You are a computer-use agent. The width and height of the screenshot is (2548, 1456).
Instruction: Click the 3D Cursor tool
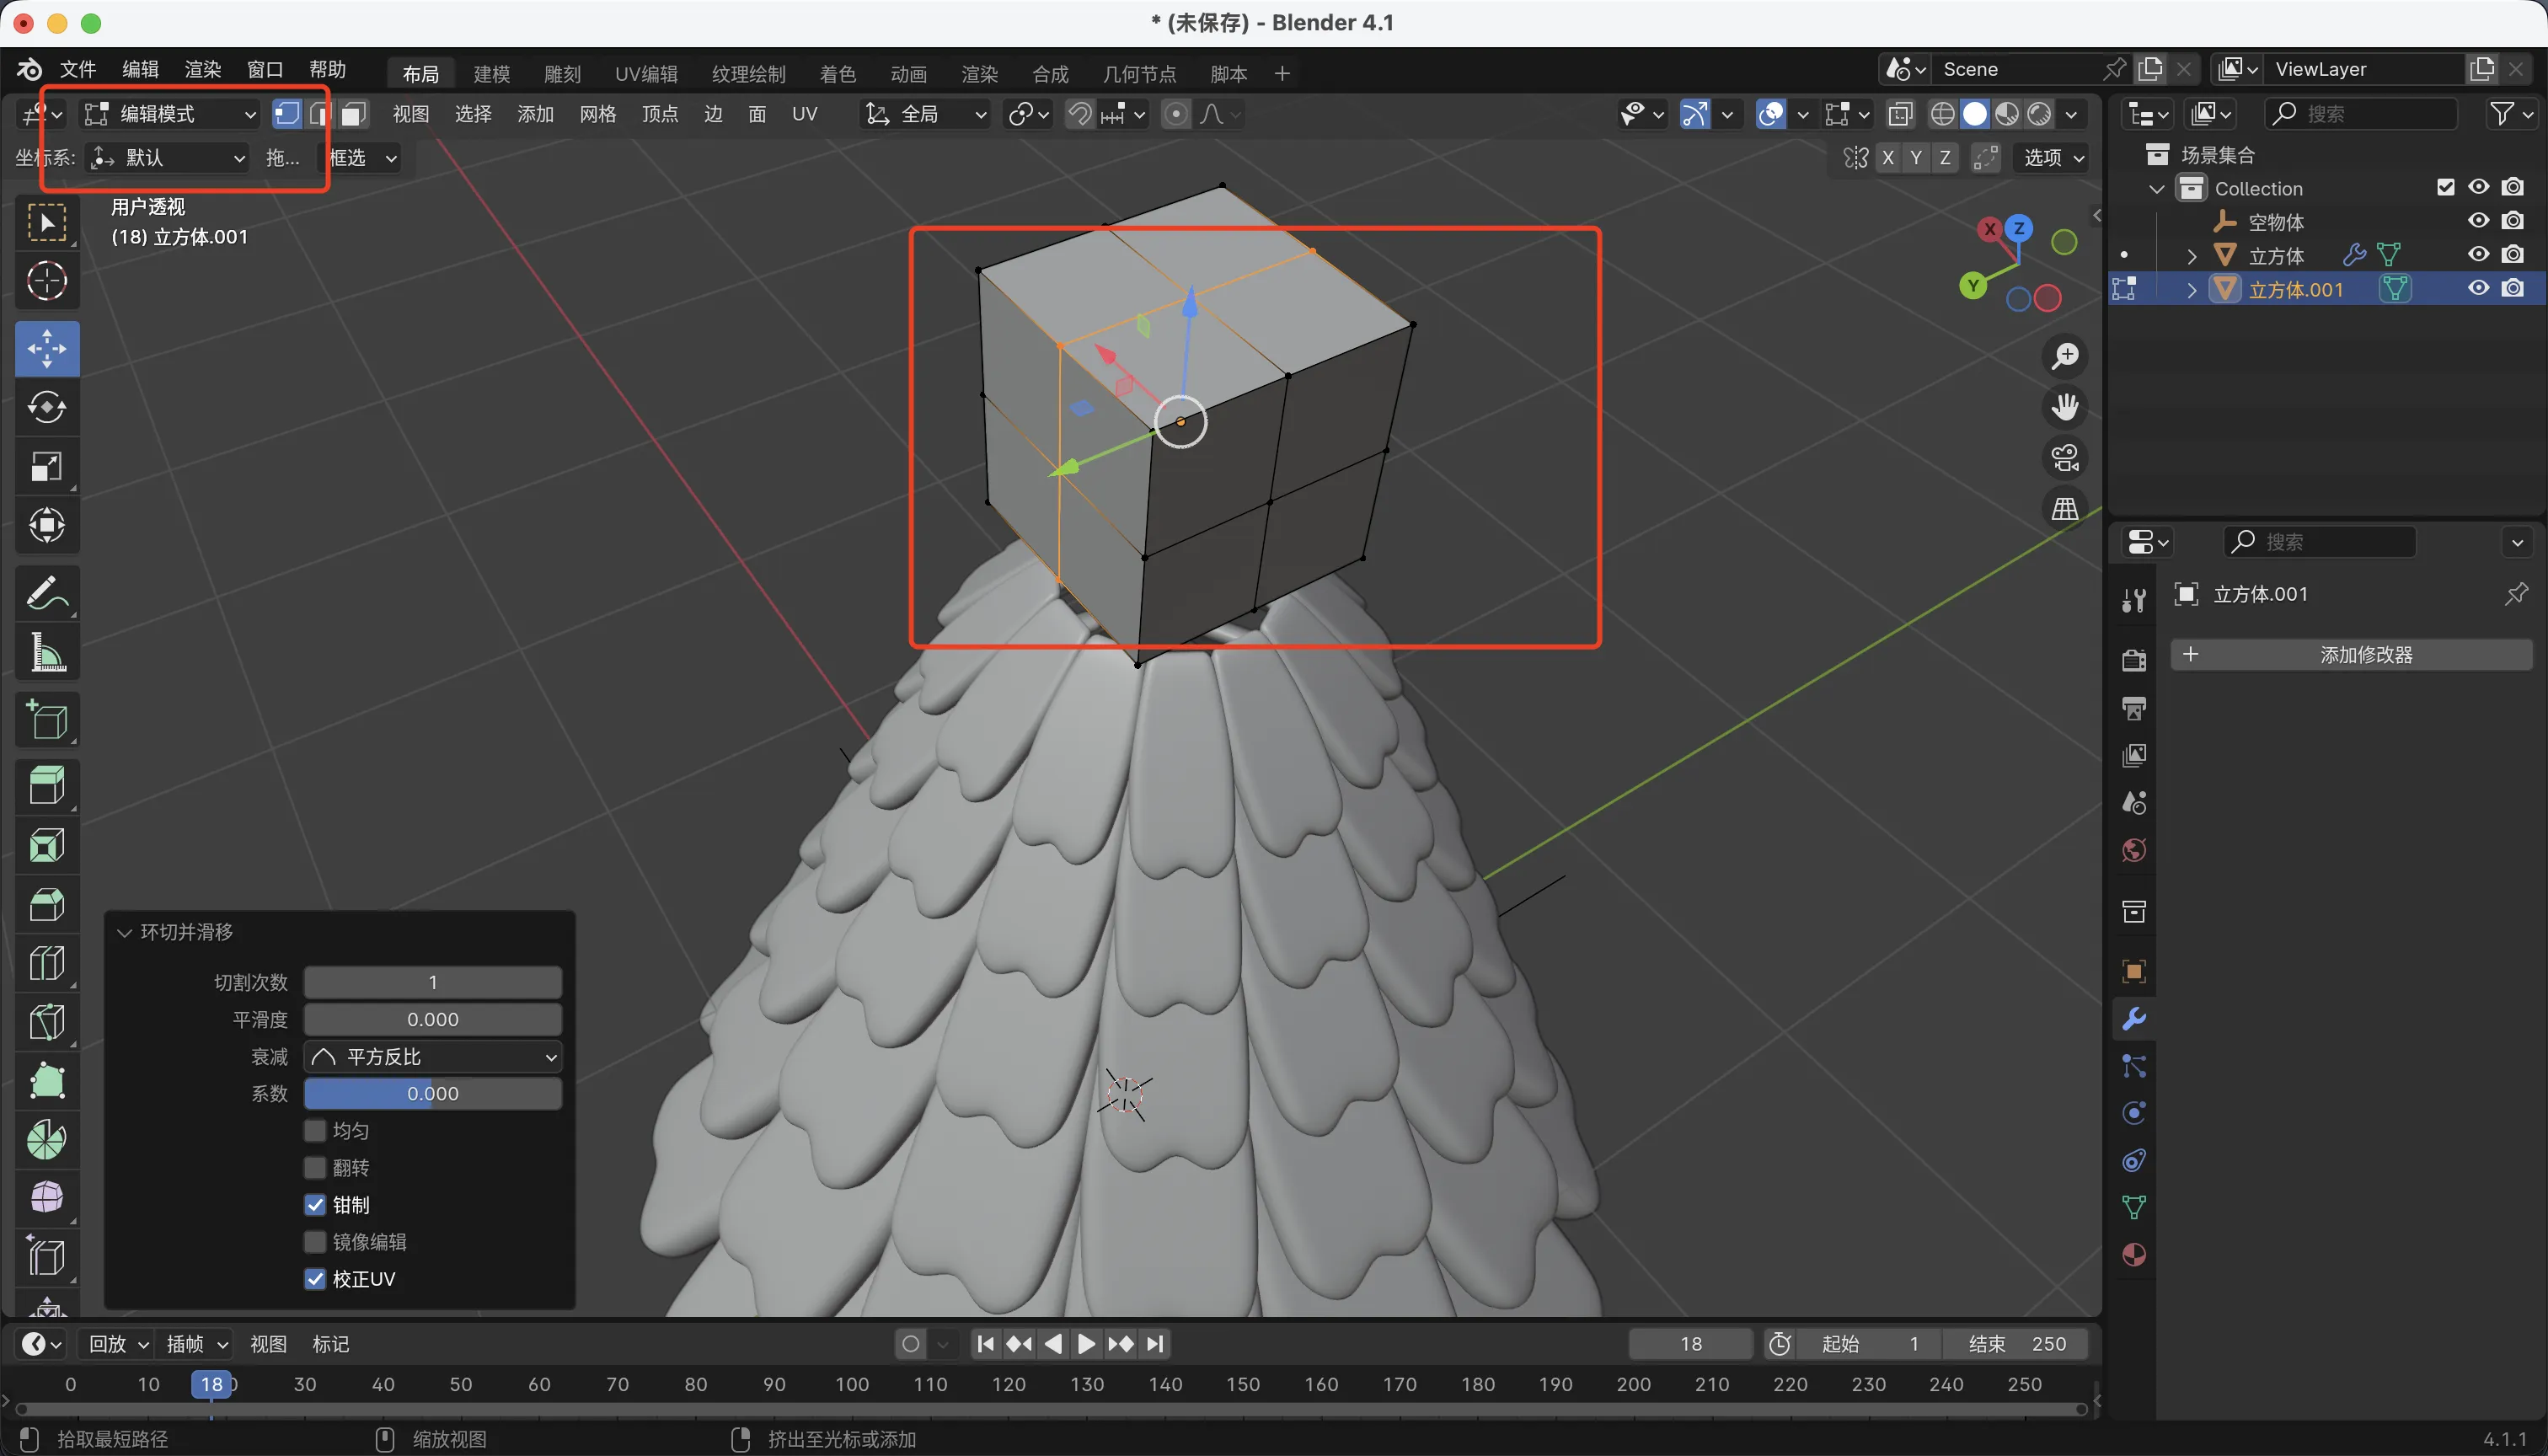click(x=47, y=281)
